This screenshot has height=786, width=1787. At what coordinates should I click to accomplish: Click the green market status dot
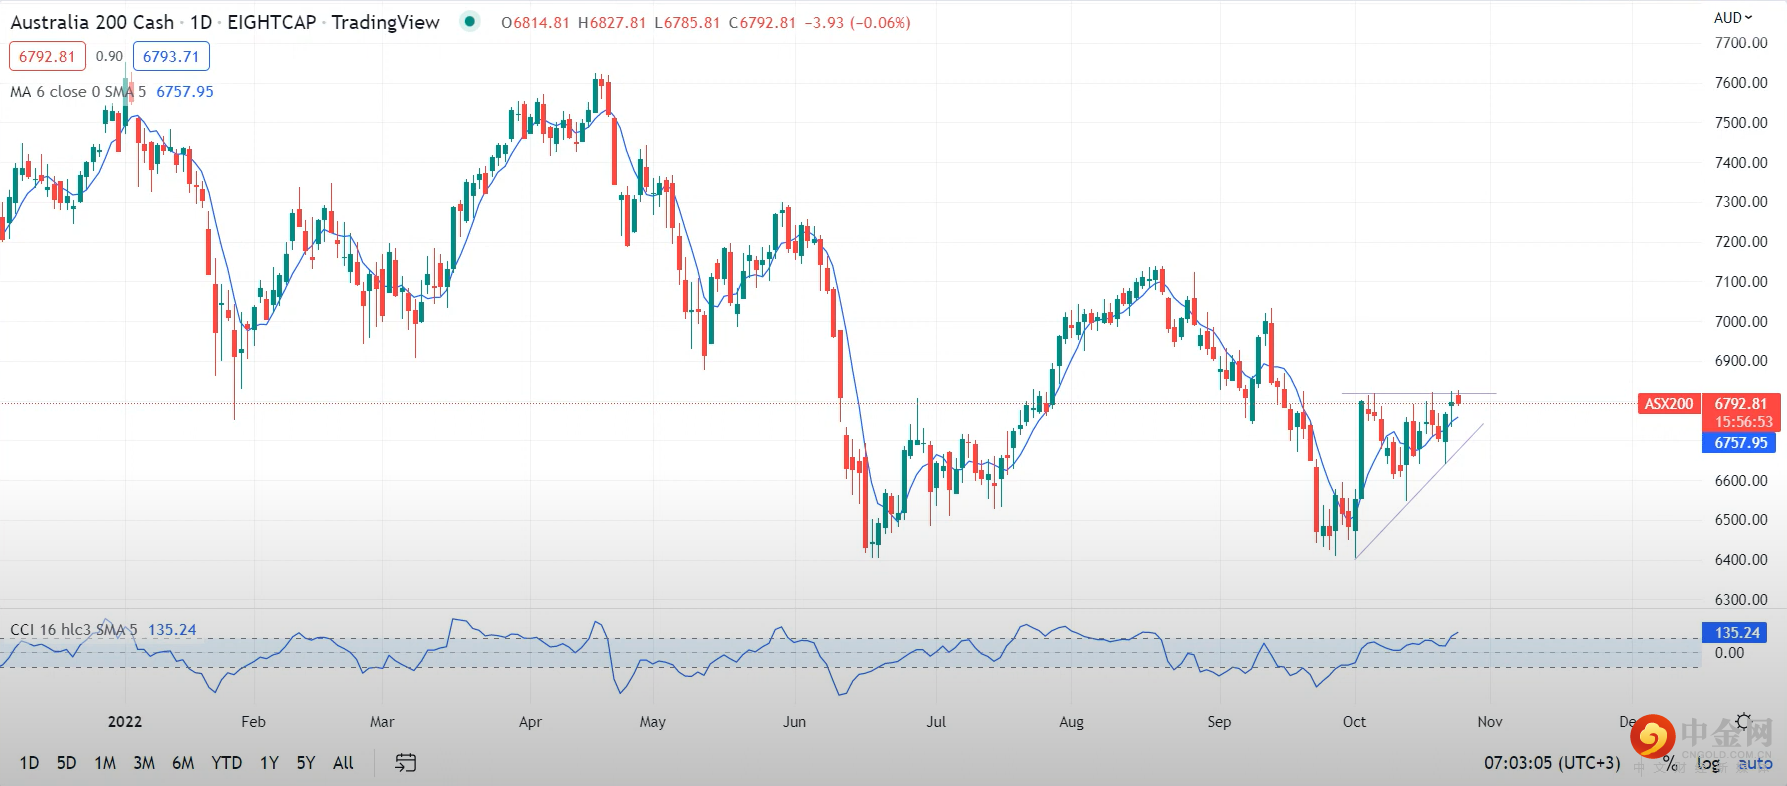(x=469, y=21)
